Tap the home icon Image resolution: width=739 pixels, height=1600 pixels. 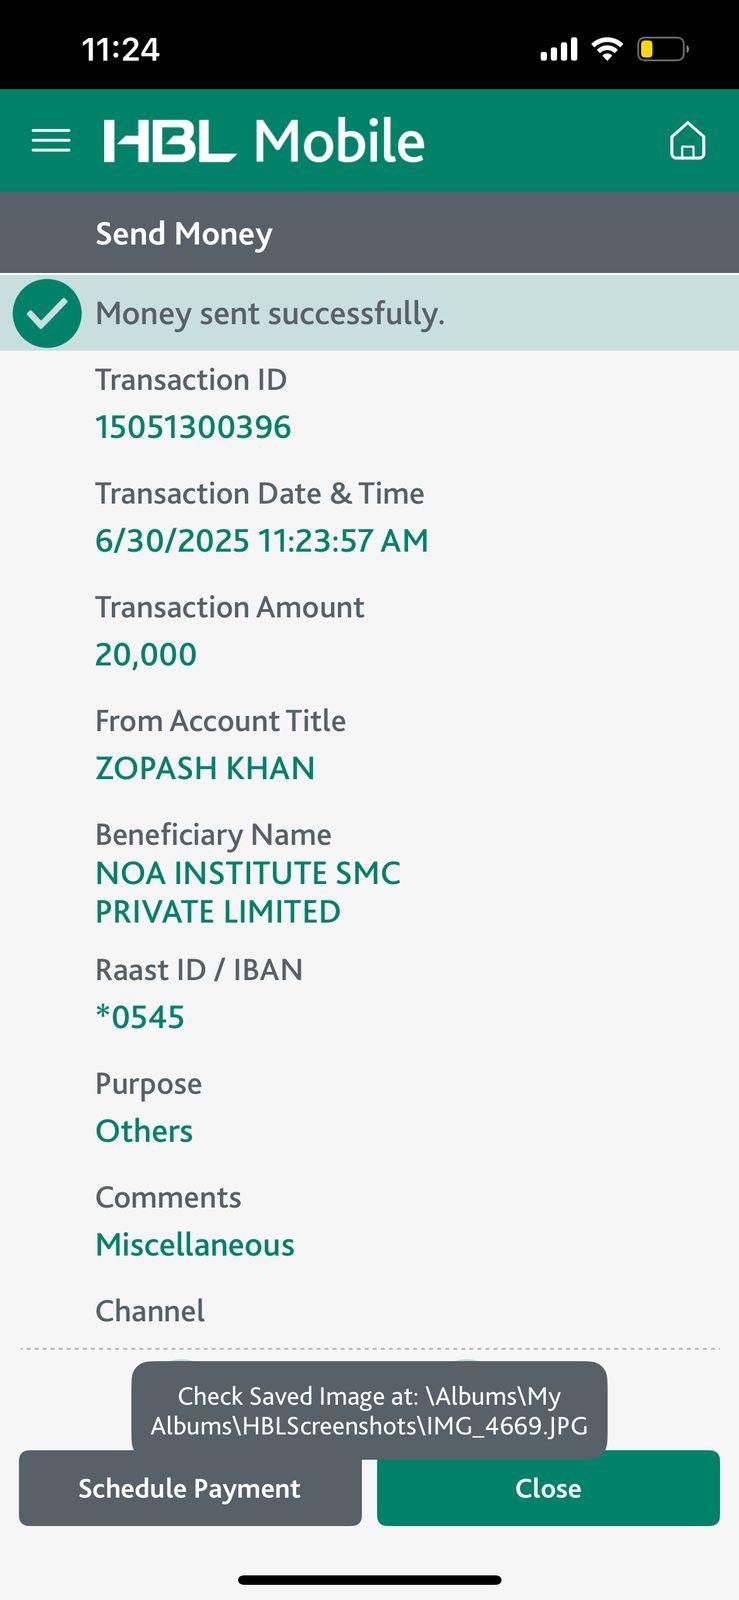[687, 141]
